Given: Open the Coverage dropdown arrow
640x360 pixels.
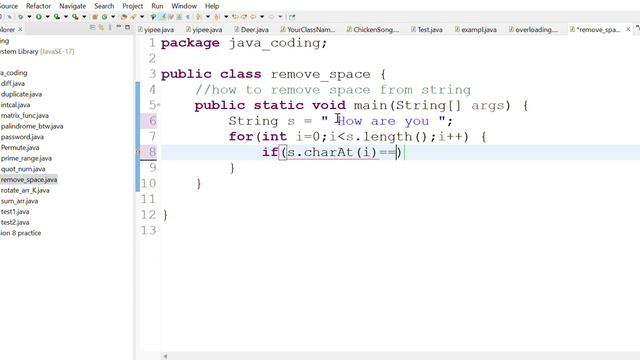Looking at the screenshot, I should click(x=66, y=17).
